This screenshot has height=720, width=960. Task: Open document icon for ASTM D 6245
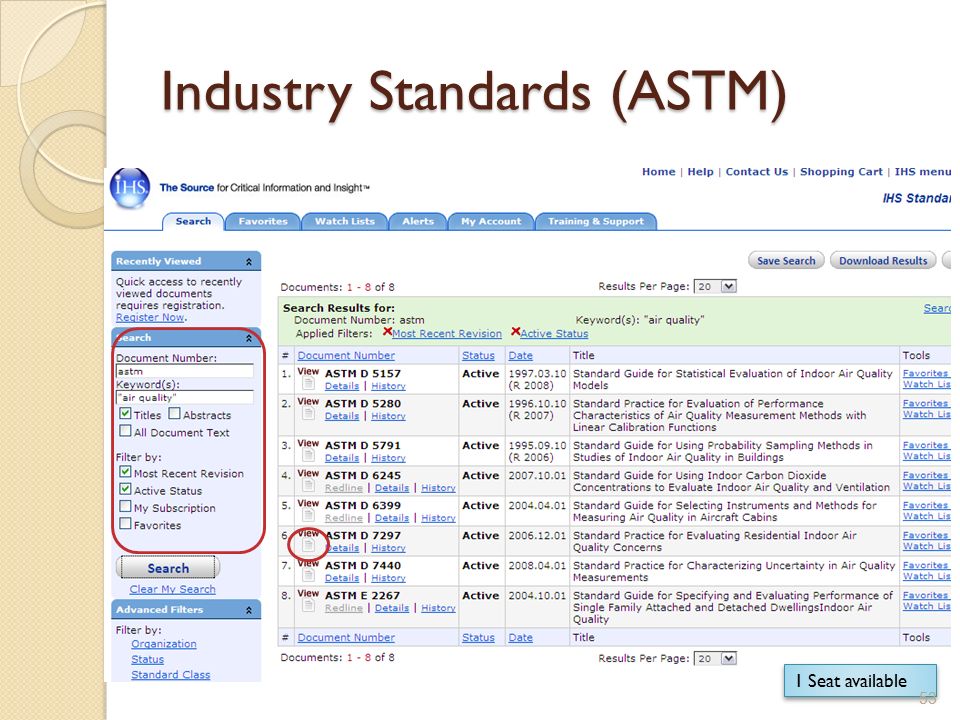point(309,486)
